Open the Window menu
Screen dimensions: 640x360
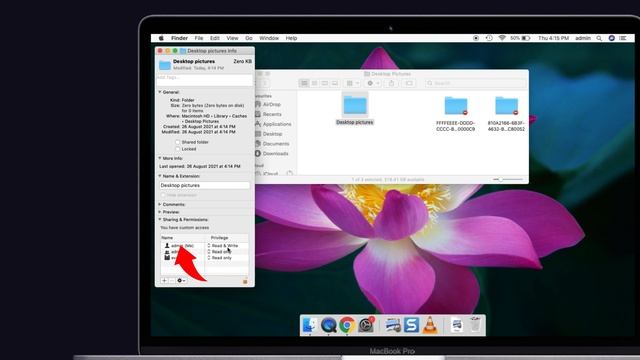269,38
